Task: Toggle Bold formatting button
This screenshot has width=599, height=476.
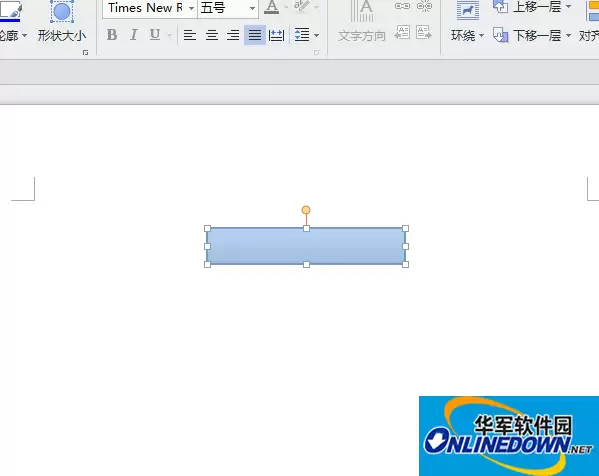Action: tap(112, 35)
